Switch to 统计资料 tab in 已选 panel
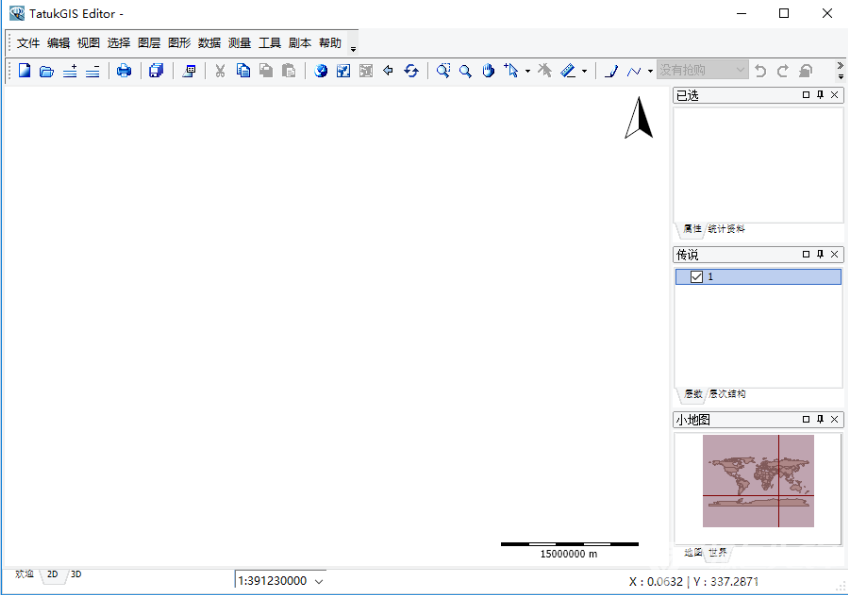The image size is (848, 595). [x=726, y=229]
